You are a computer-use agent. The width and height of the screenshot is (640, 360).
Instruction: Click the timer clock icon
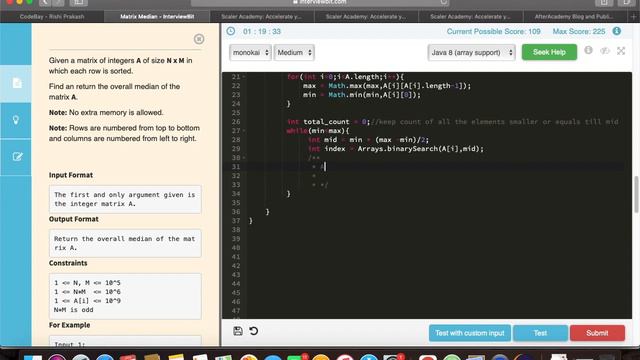(231, 31)
